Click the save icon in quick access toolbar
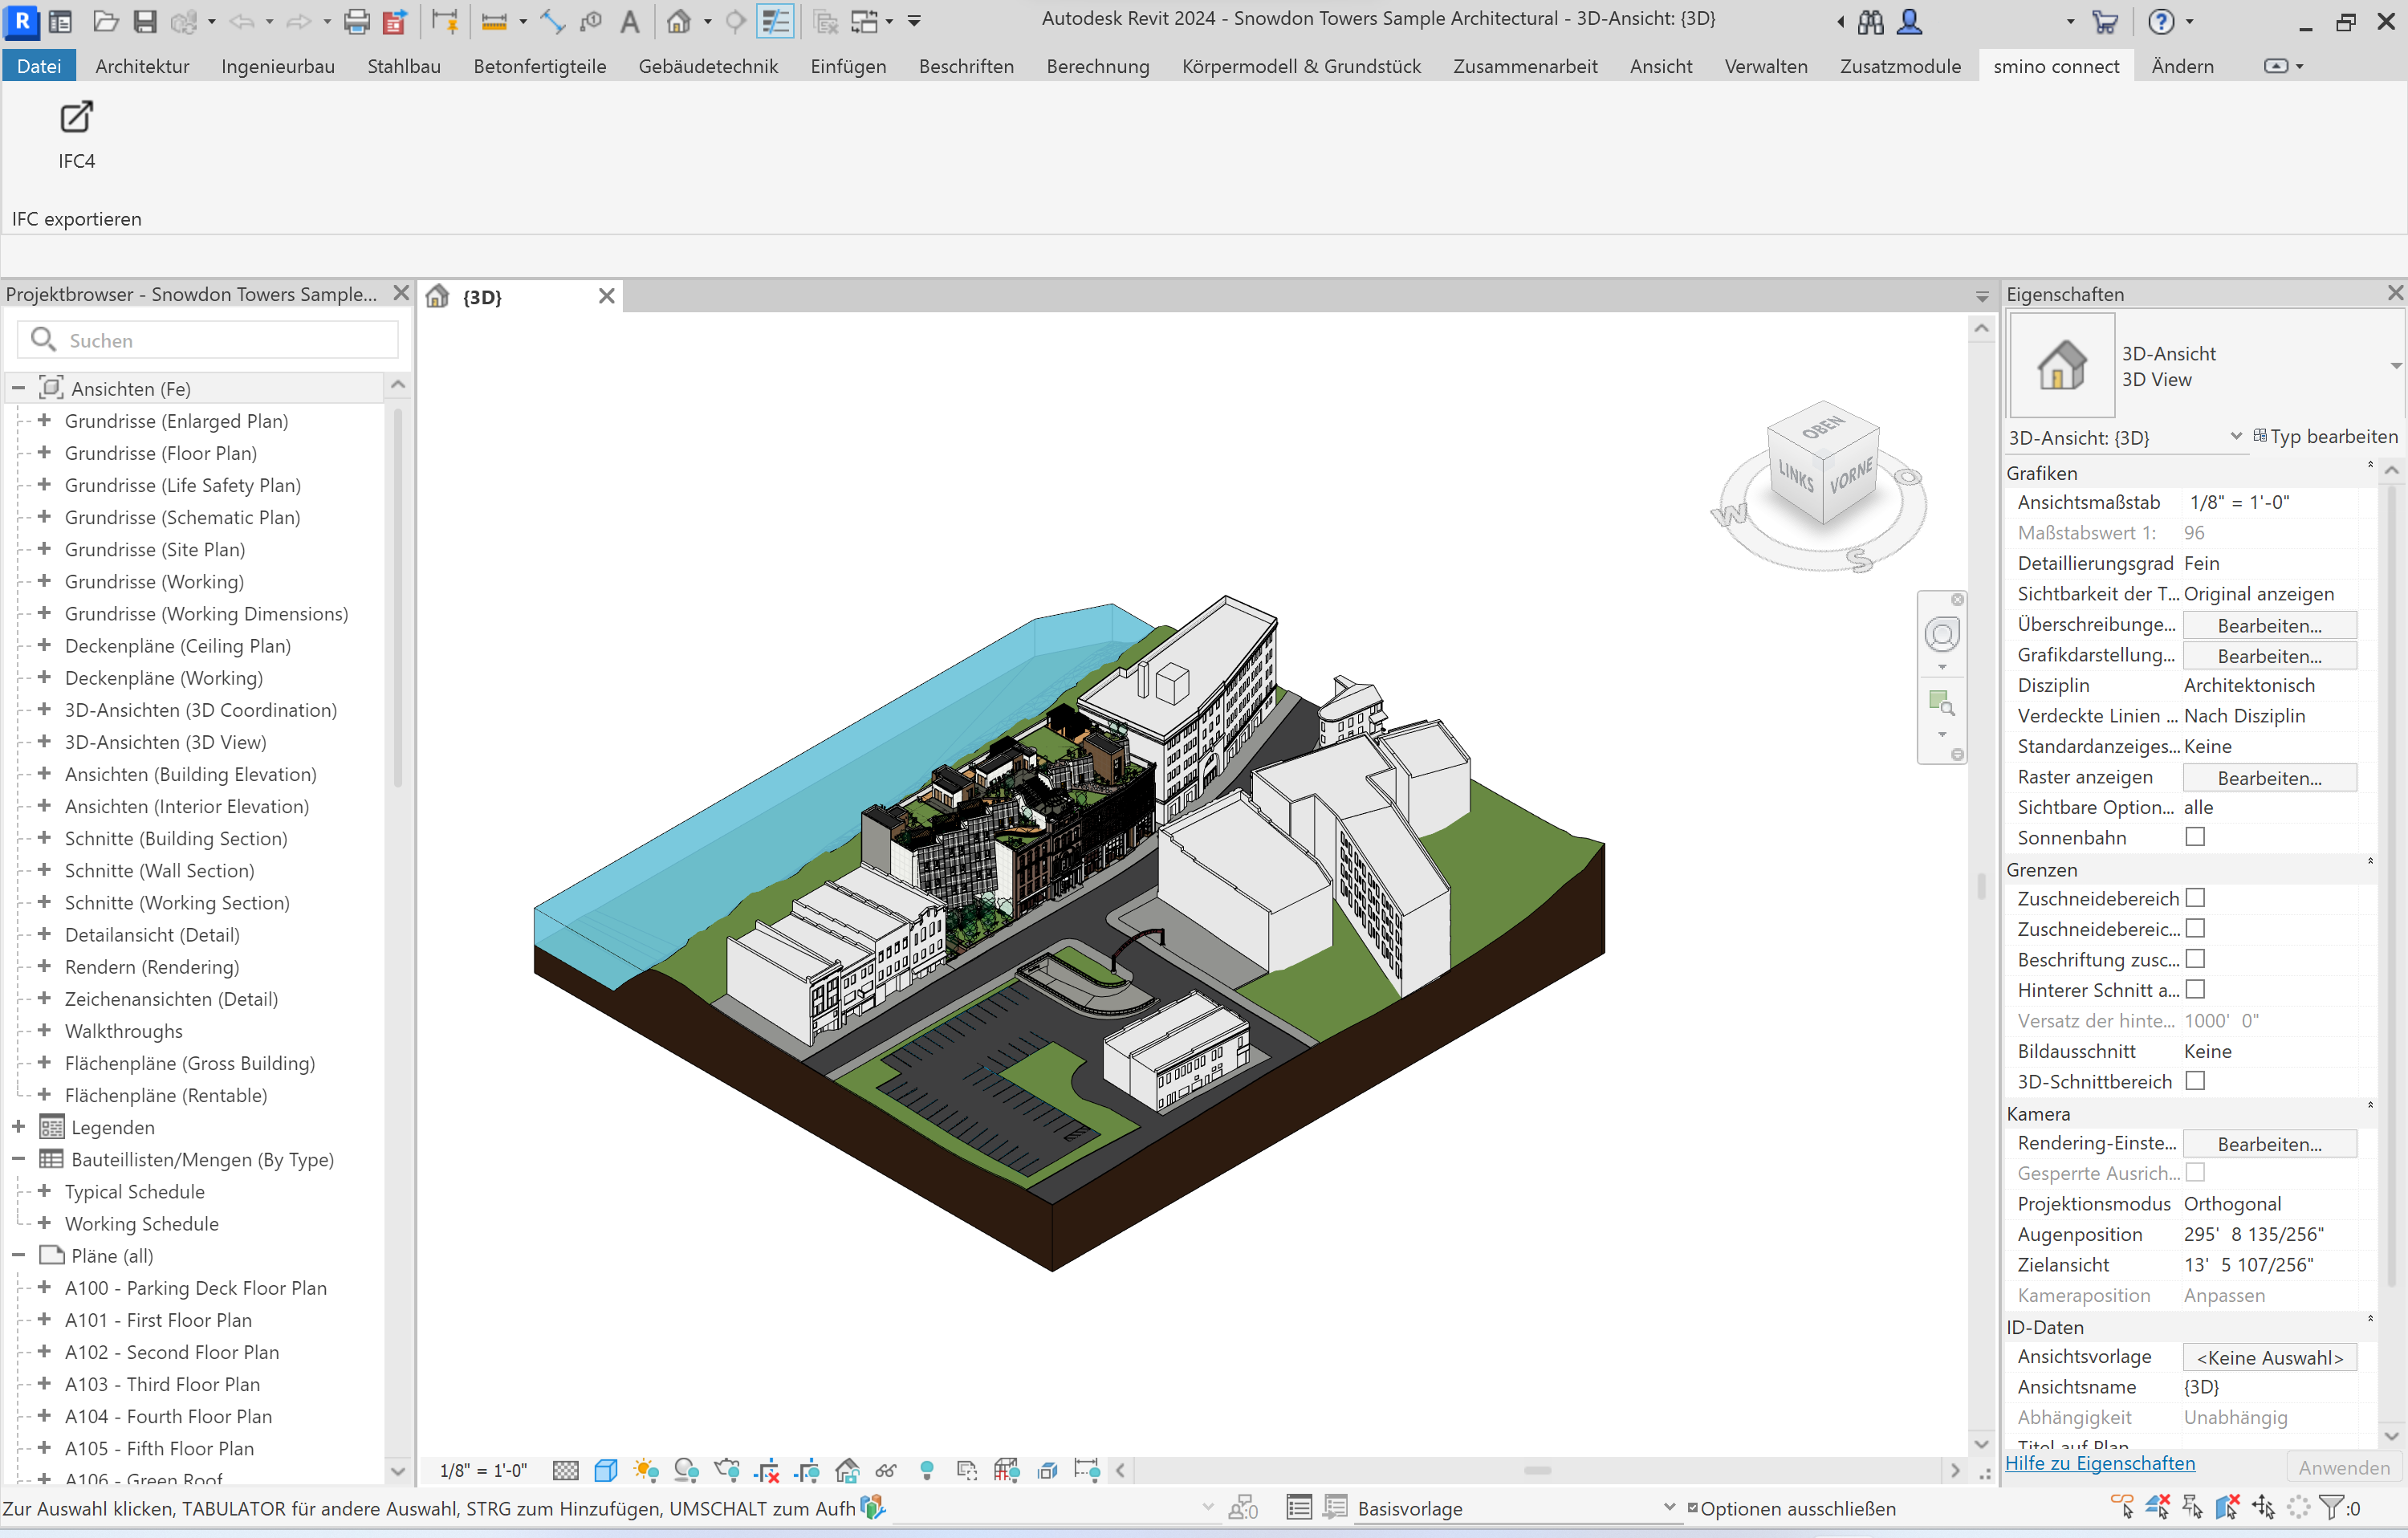This screenshot has width=2408, height=1538. click(145, 21)
